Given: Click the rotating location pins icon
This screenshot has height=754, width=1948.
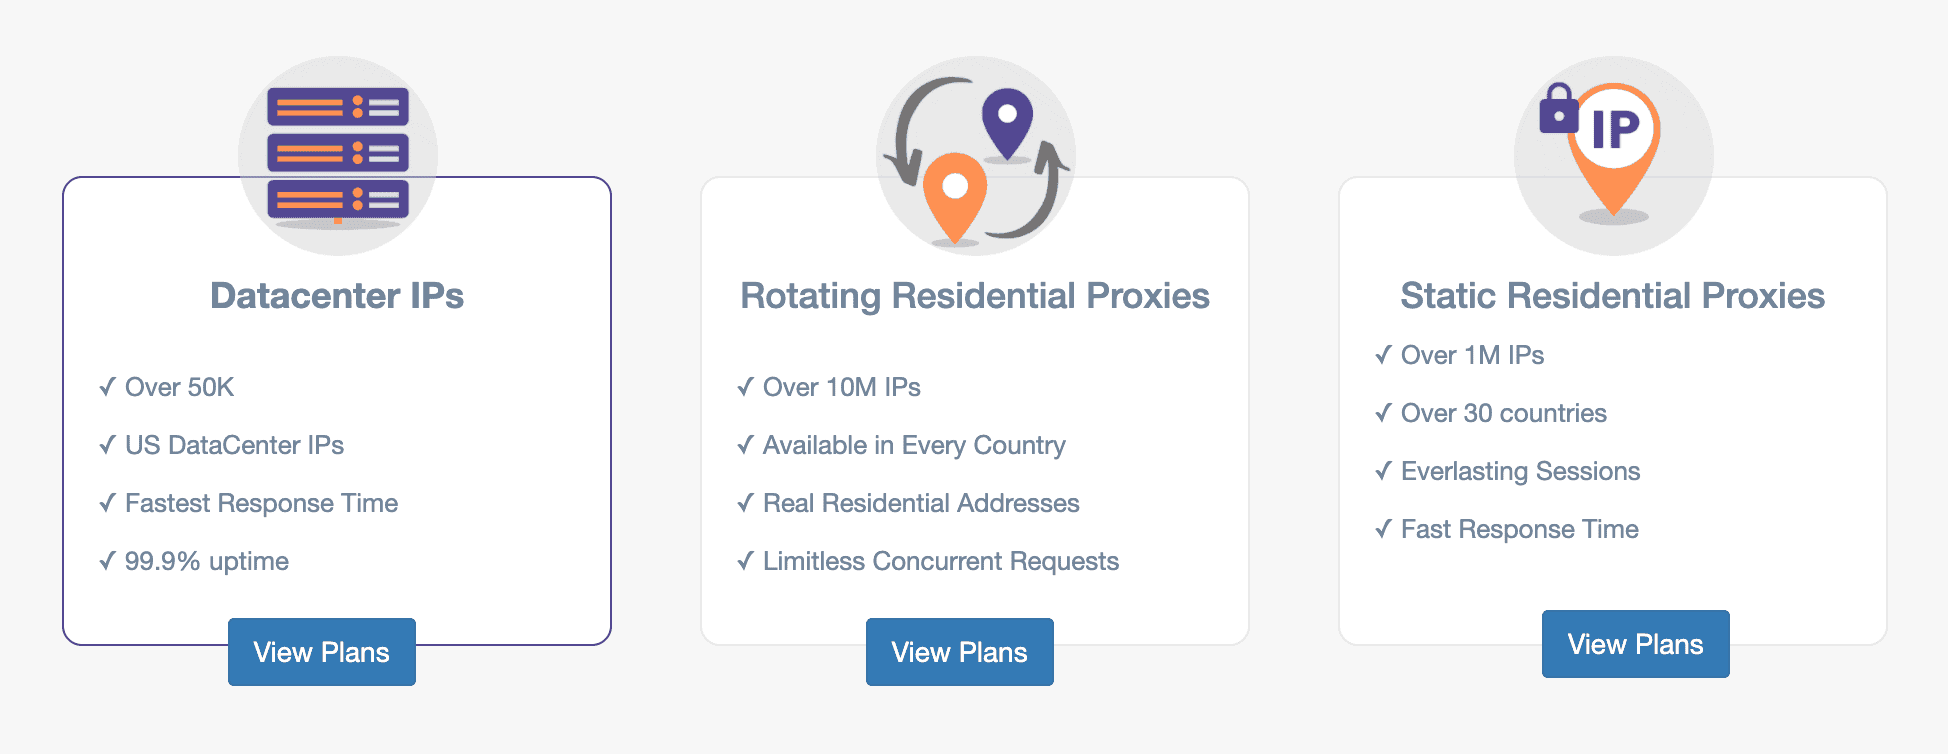Looking at the screenshot, I should point(976,156).
